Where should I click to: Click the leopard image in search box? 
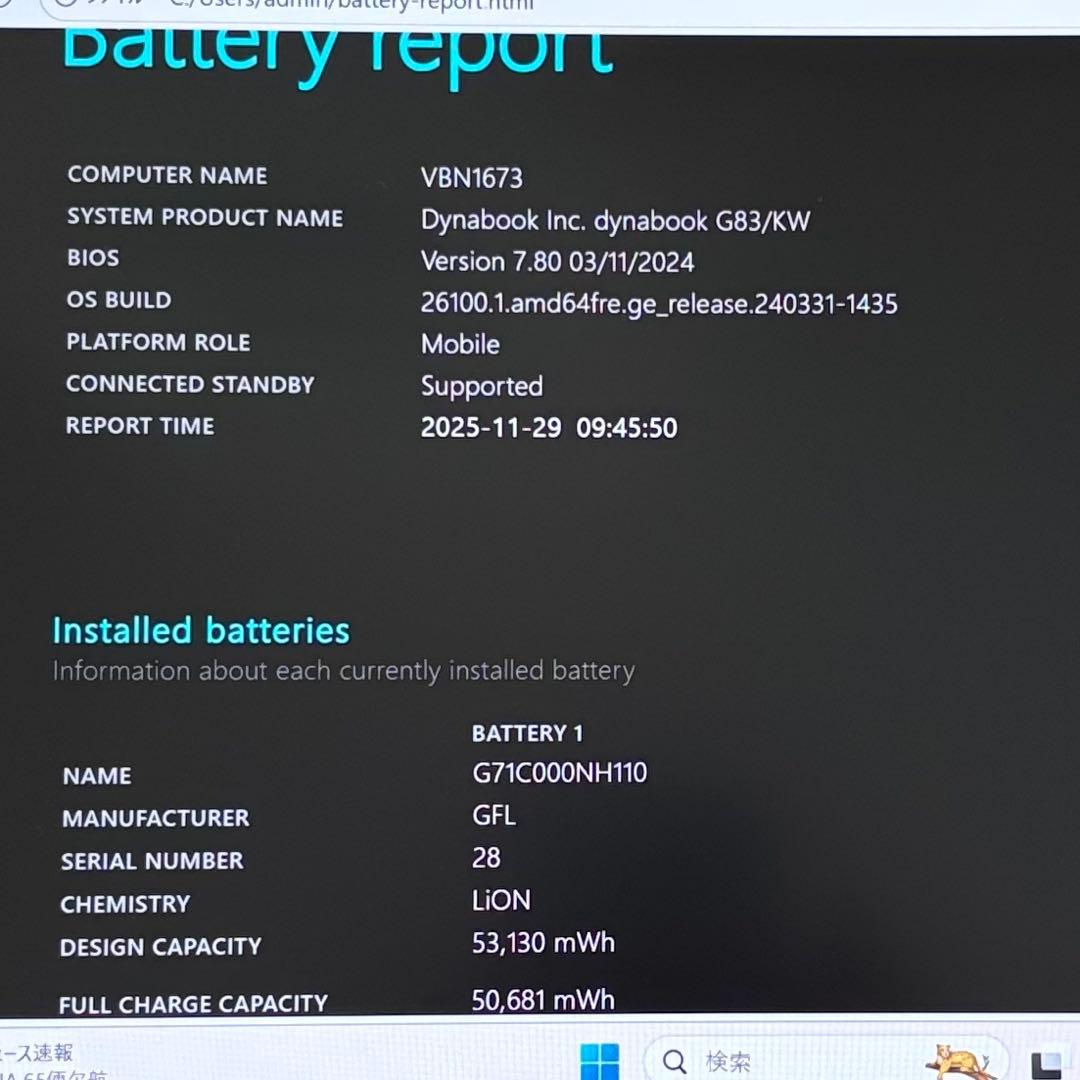(958, 1061)
